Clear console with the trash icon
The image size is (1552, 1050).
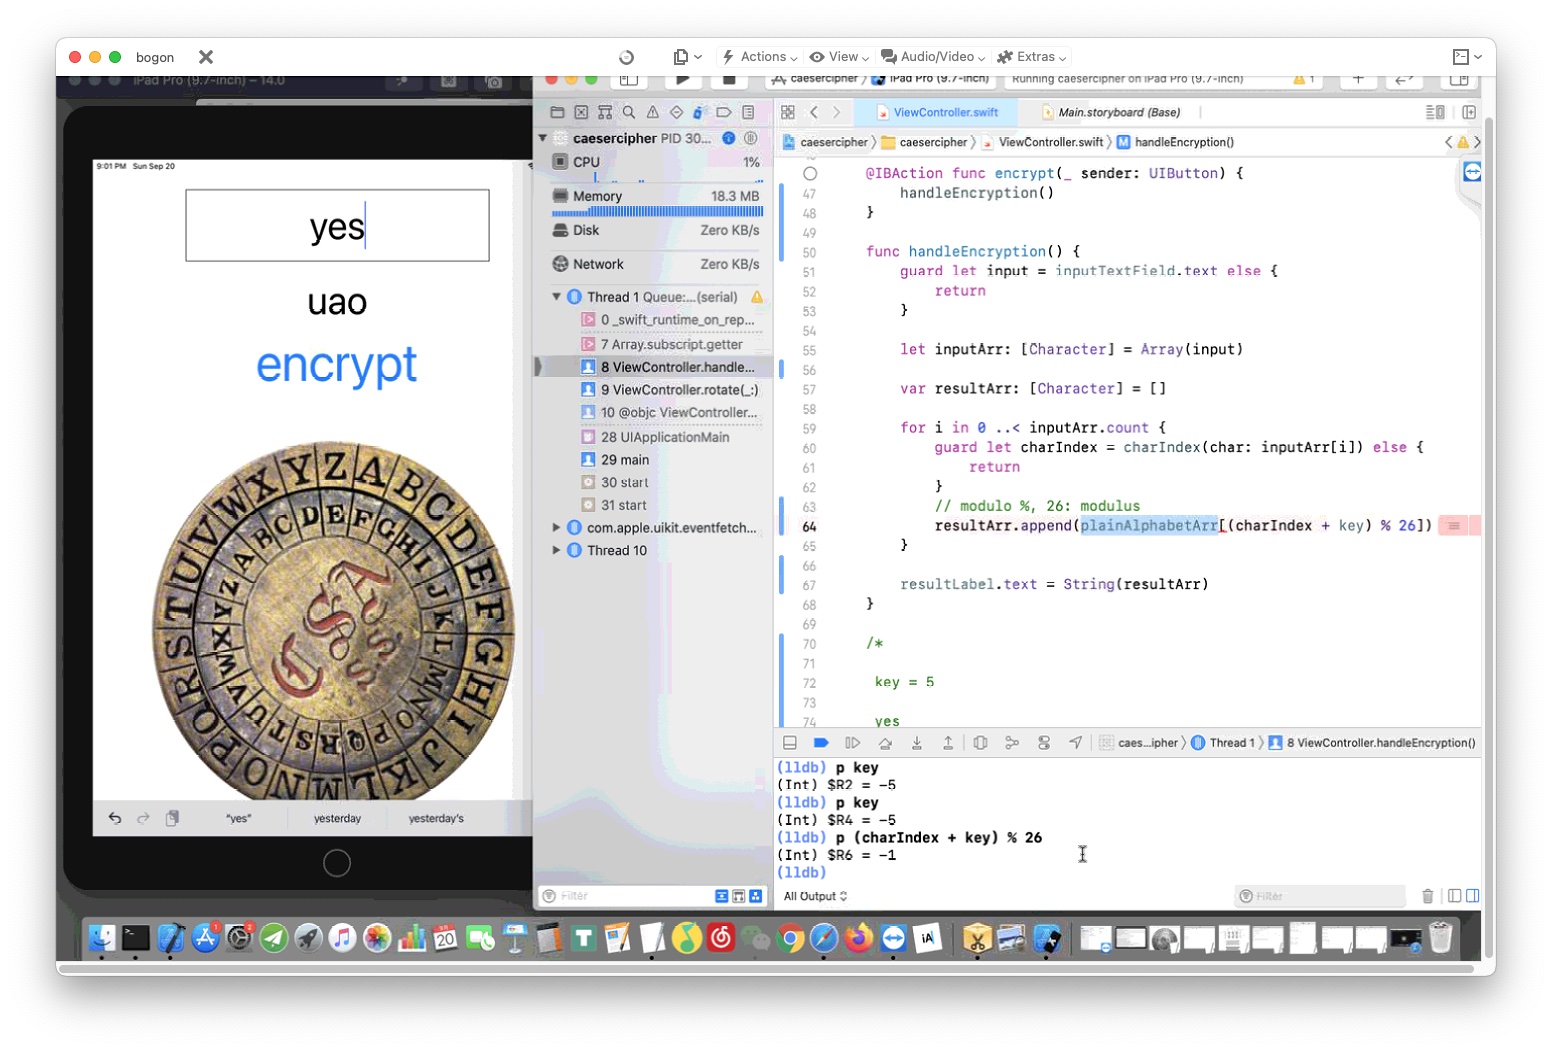(x=1427, y=896)
